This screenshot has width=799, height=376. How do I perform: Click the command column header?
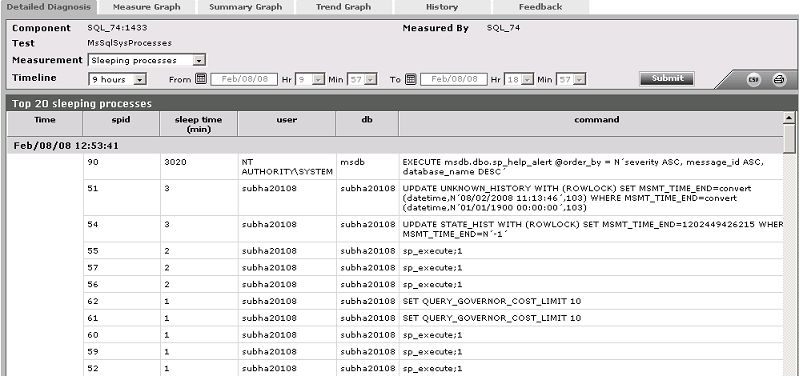591,124
